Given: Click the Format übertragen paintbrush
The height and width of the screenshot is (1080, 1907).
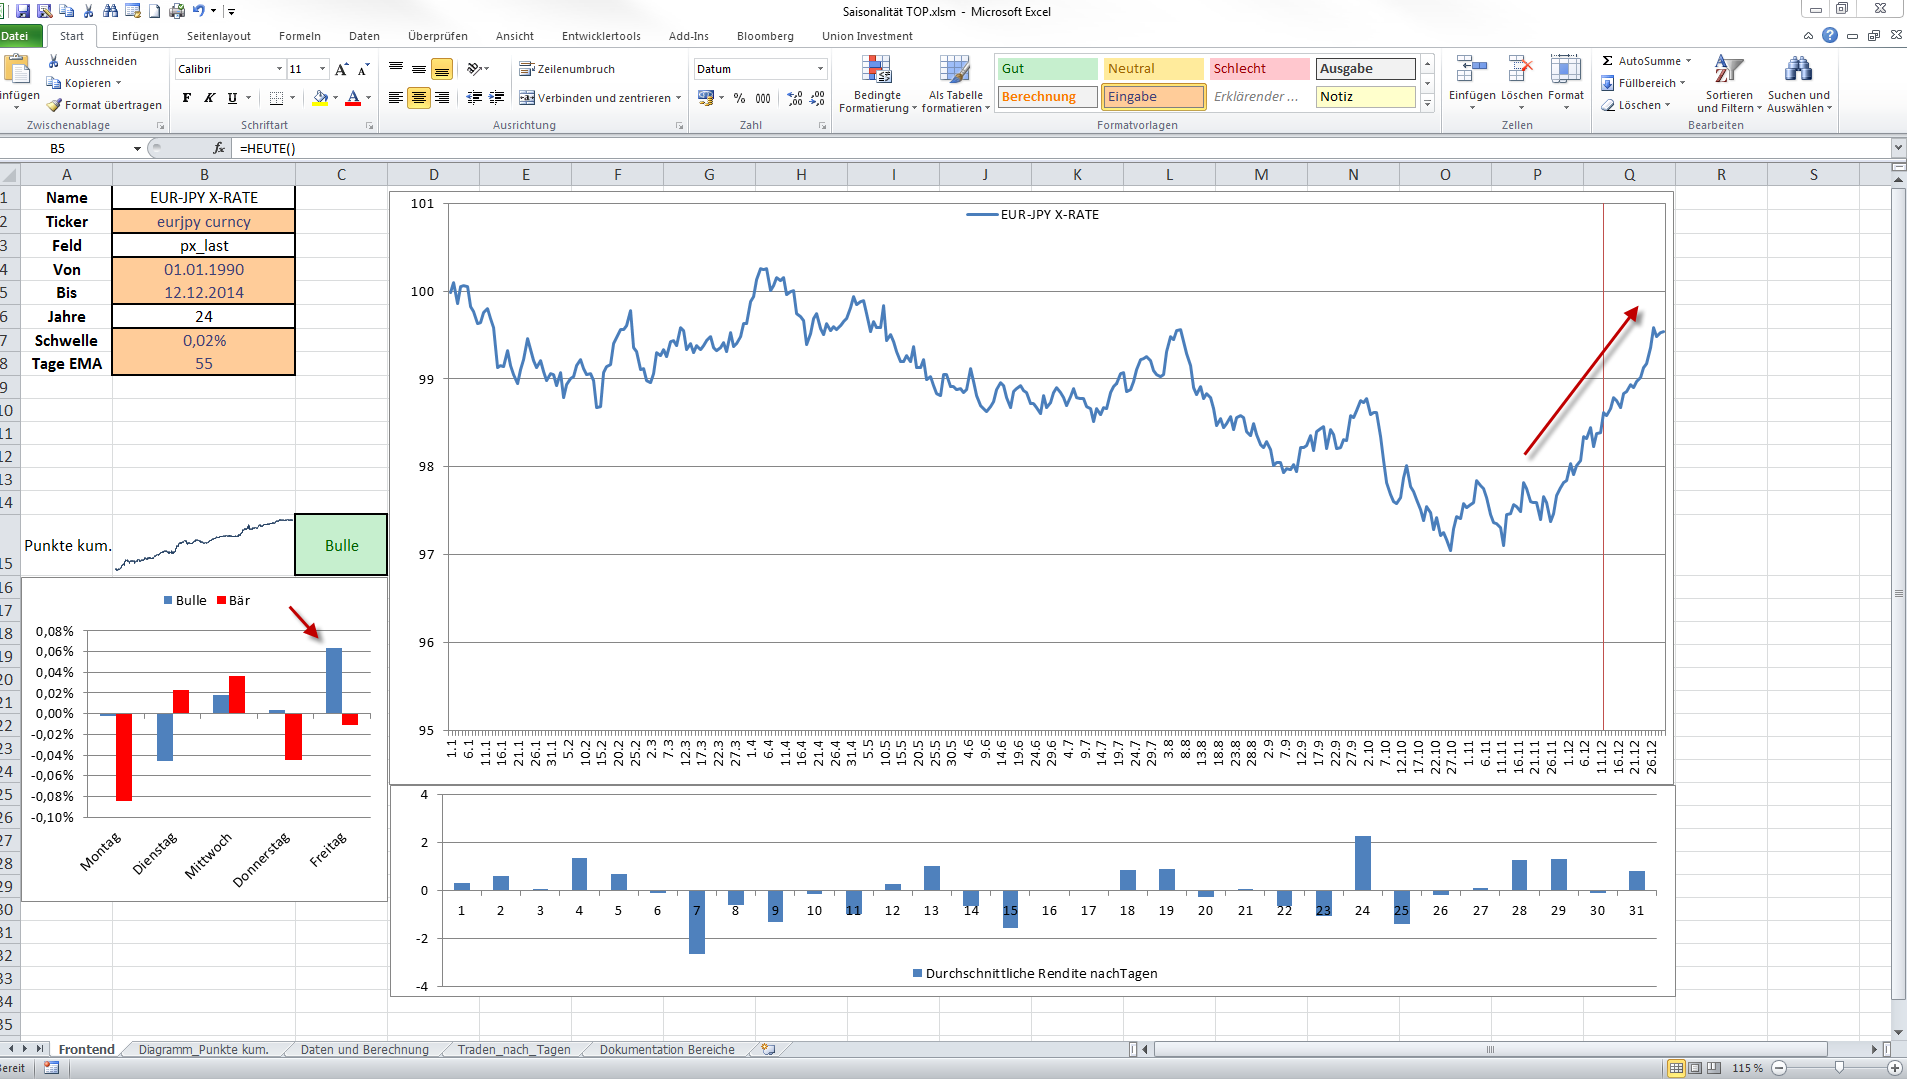Looking at the screenshot, I should pyautogui.click(x=55, y=105).
